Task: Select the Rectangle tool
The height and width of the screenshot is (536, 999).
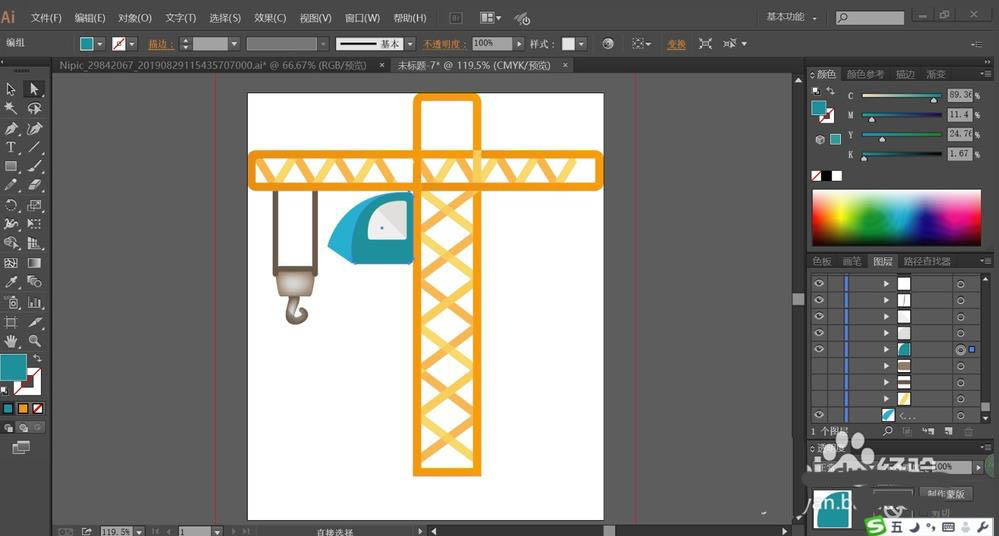Action: tap(11, 166)
